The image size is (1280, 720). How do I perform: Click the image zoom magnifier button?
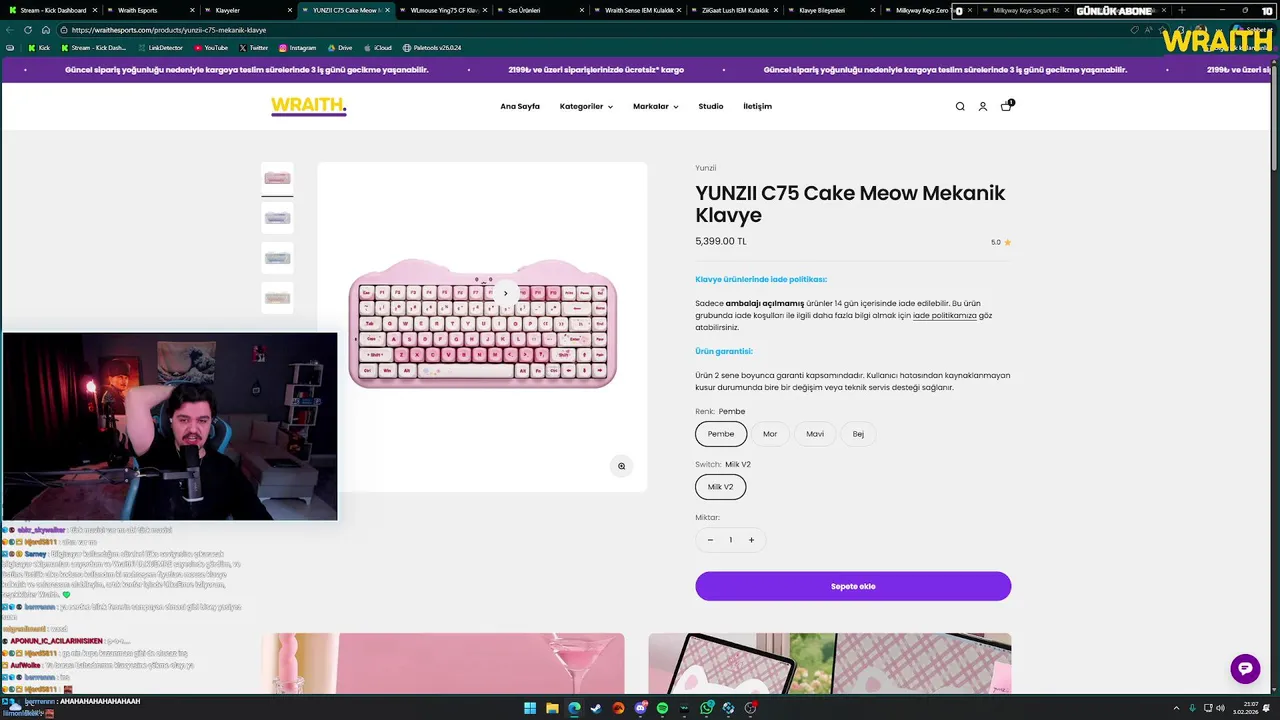click(621, 466)
